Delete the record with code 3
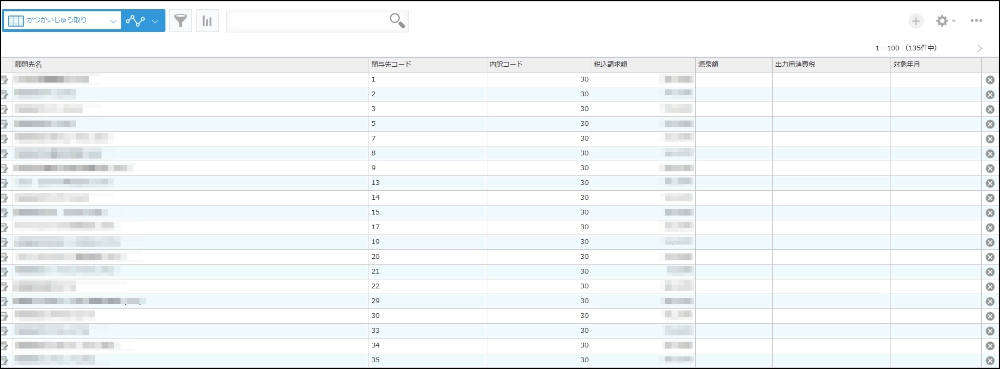The image size is (1000, 369). pyautogui.click(x=990, y=109)
